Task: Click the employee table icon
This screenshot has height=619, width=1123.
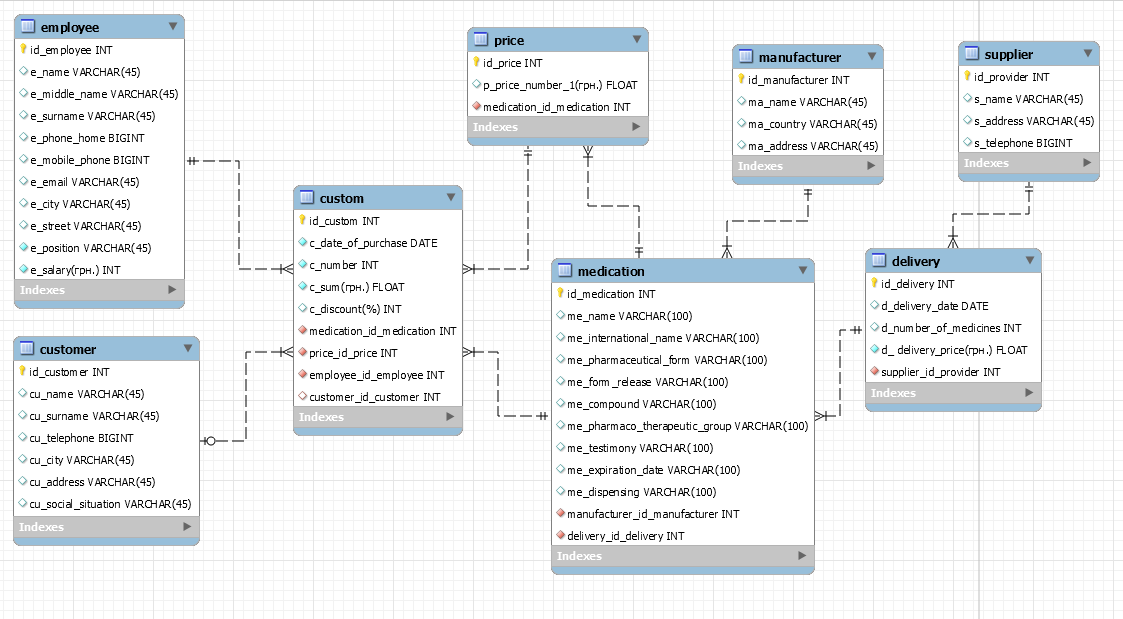Action: point(28,27)
